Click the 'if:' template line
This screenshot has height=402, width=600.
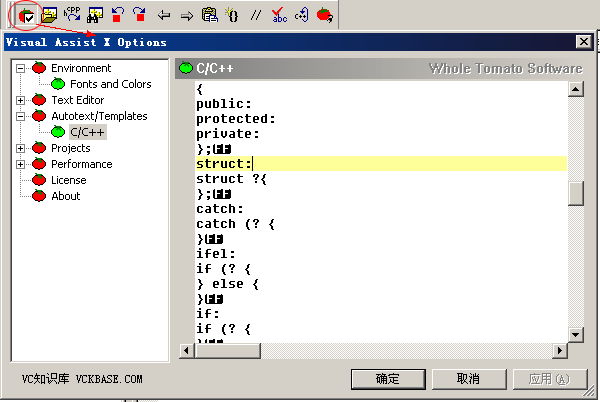pos(208,314)
